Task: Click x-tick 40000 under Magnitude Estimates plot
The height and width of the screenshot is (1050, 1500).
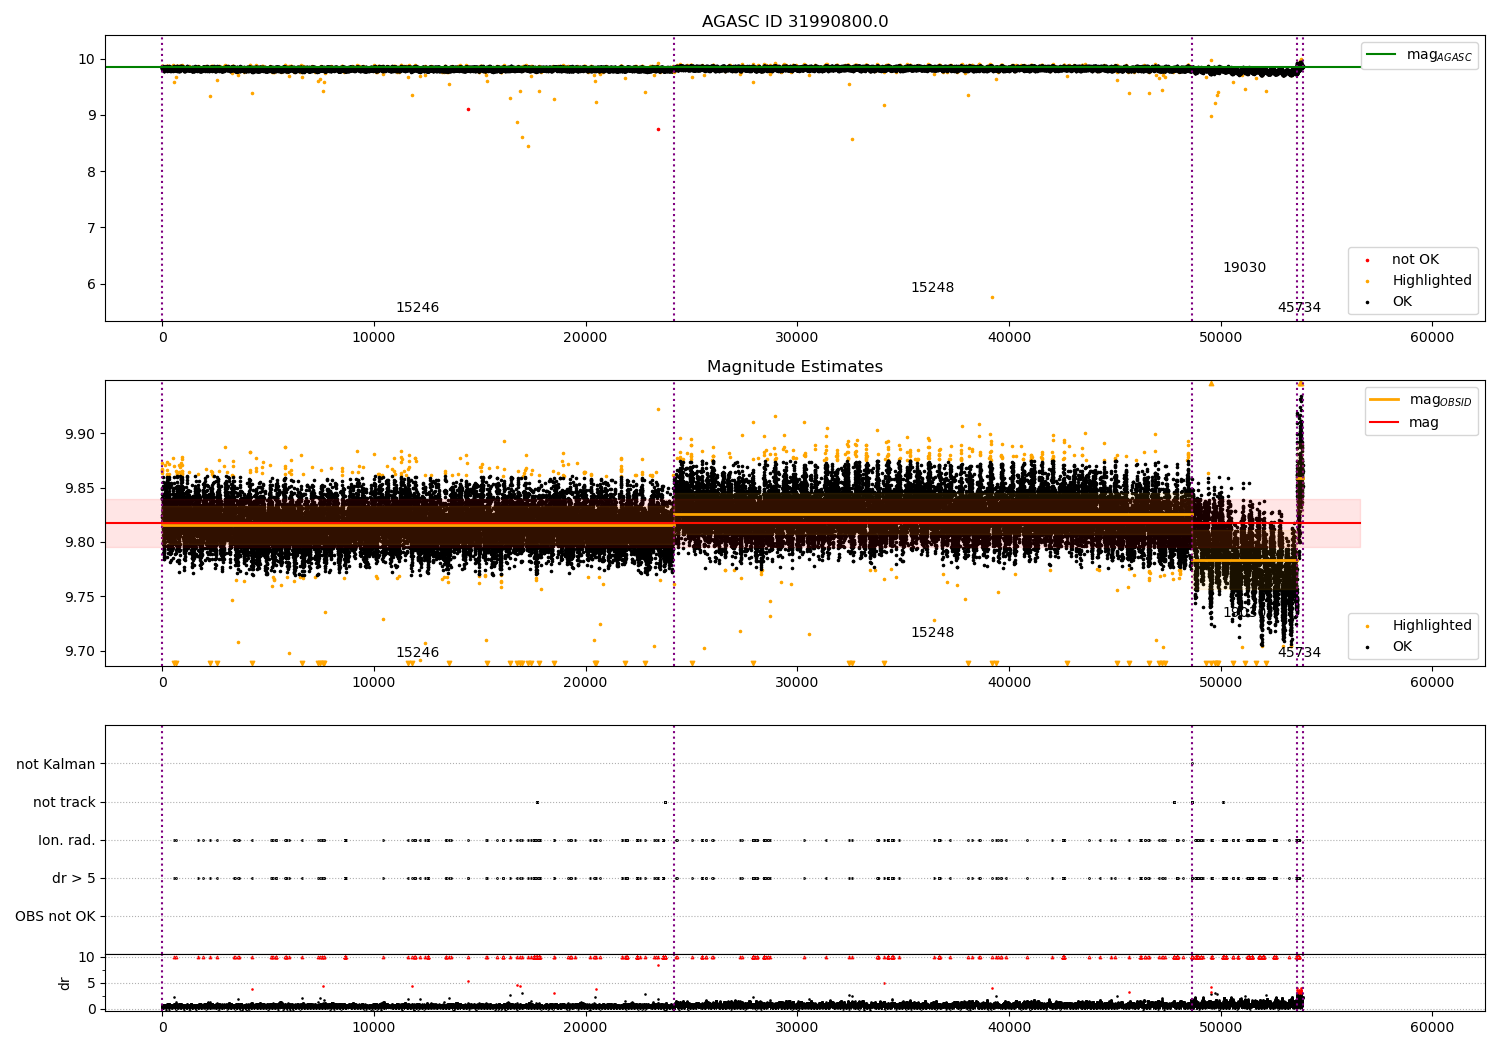Action: [1009, 683]
